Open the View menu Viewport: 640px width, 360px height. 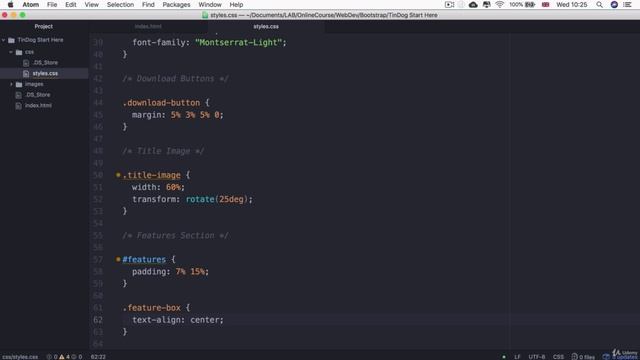tap(91, 4)
